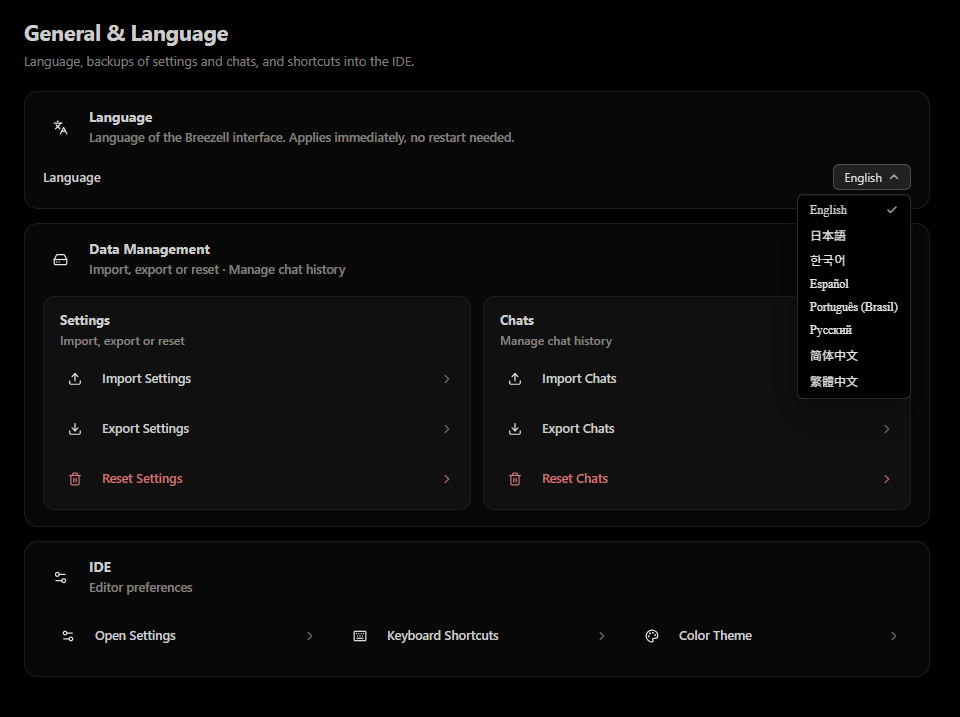Open Export Chats
The height and width of the screenshot is (717, 960).
tap(697, 429)
